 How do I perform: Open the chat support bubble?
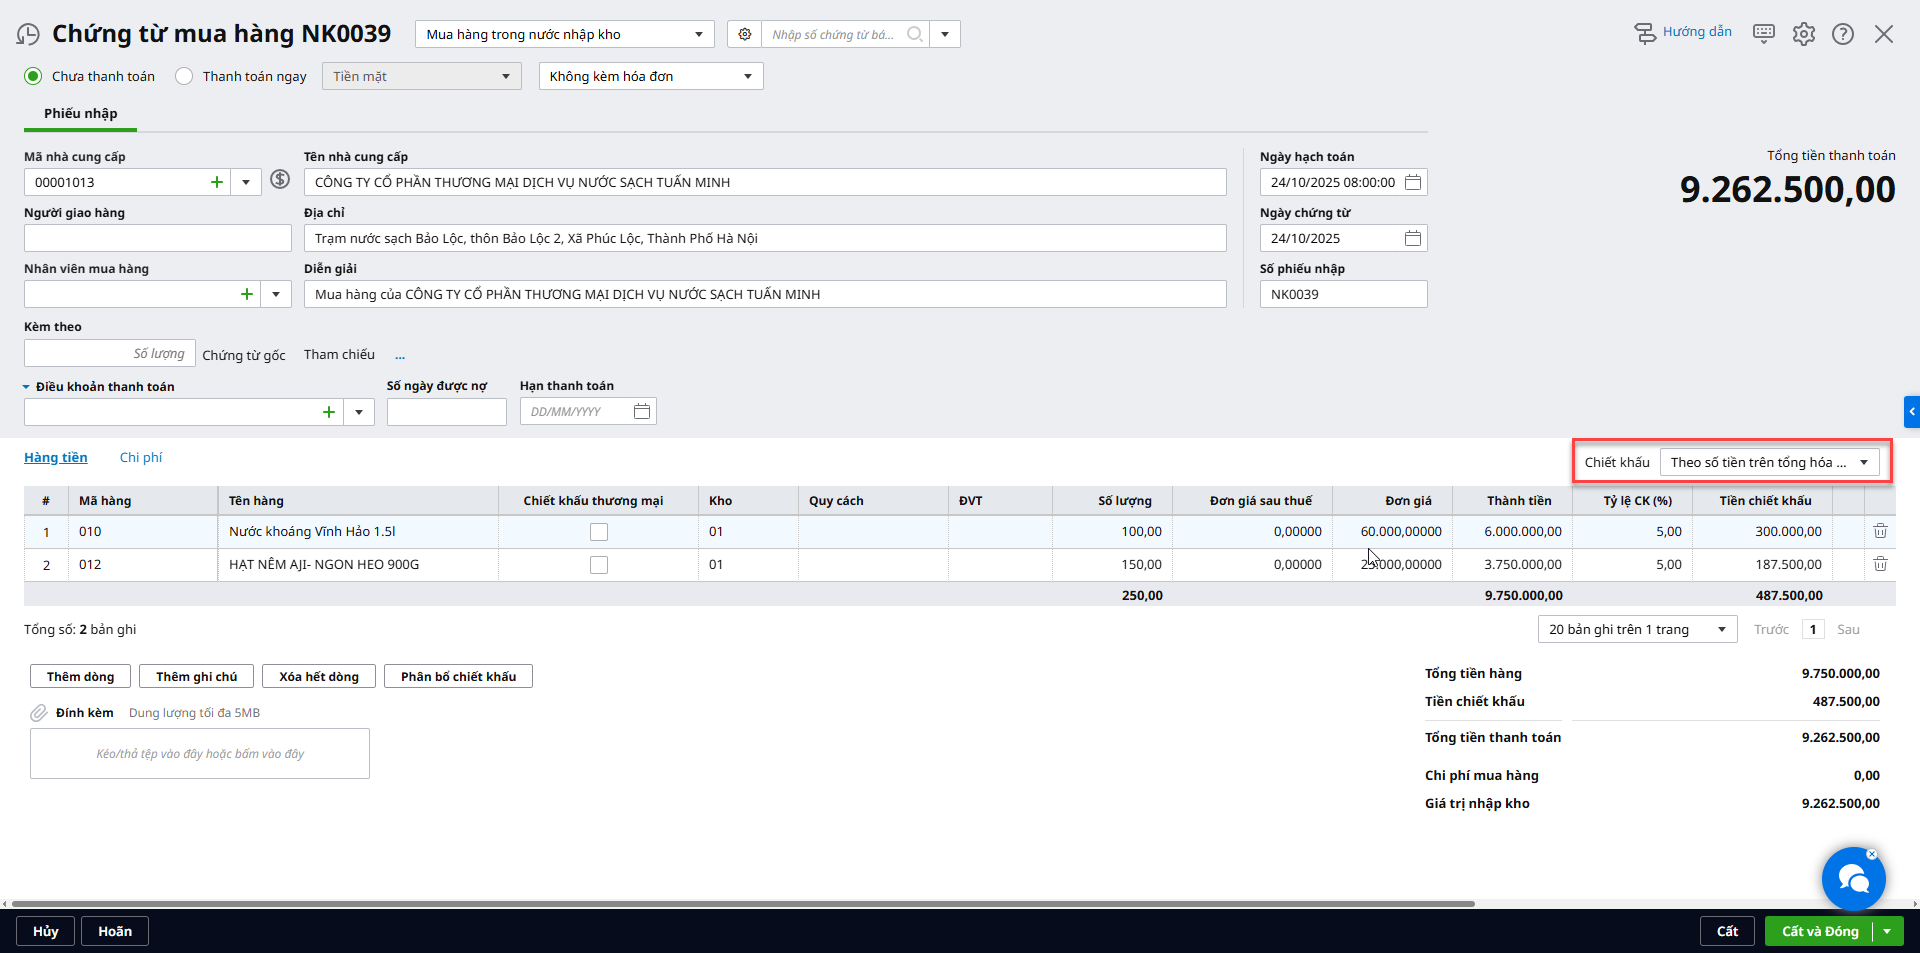pyautogui.click(x=1853, y=879)
